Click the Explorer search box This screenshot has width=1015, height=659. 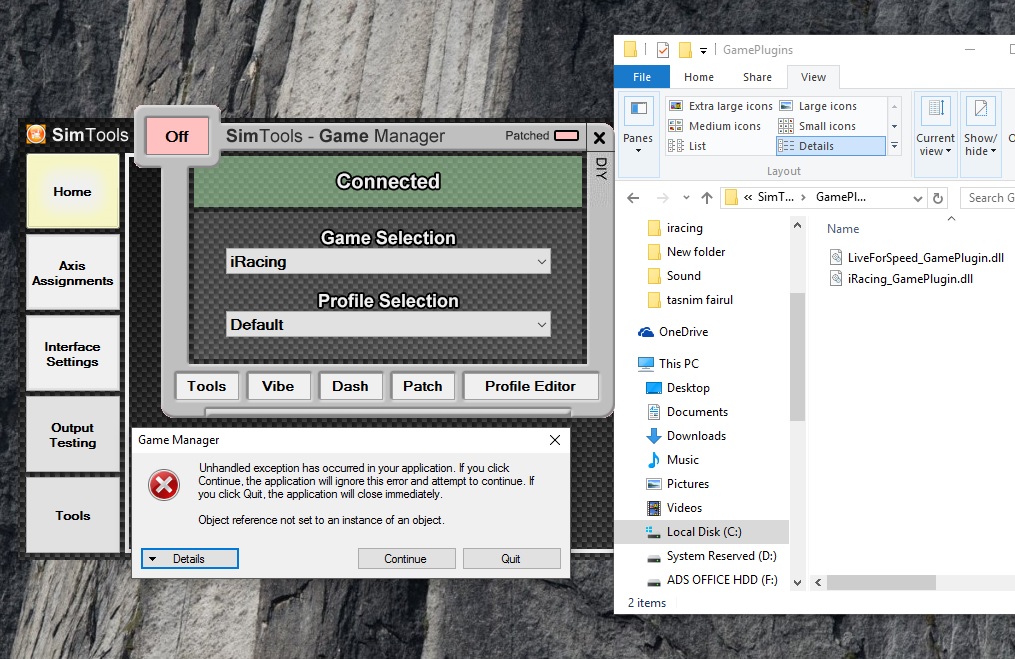click(988, 198)
